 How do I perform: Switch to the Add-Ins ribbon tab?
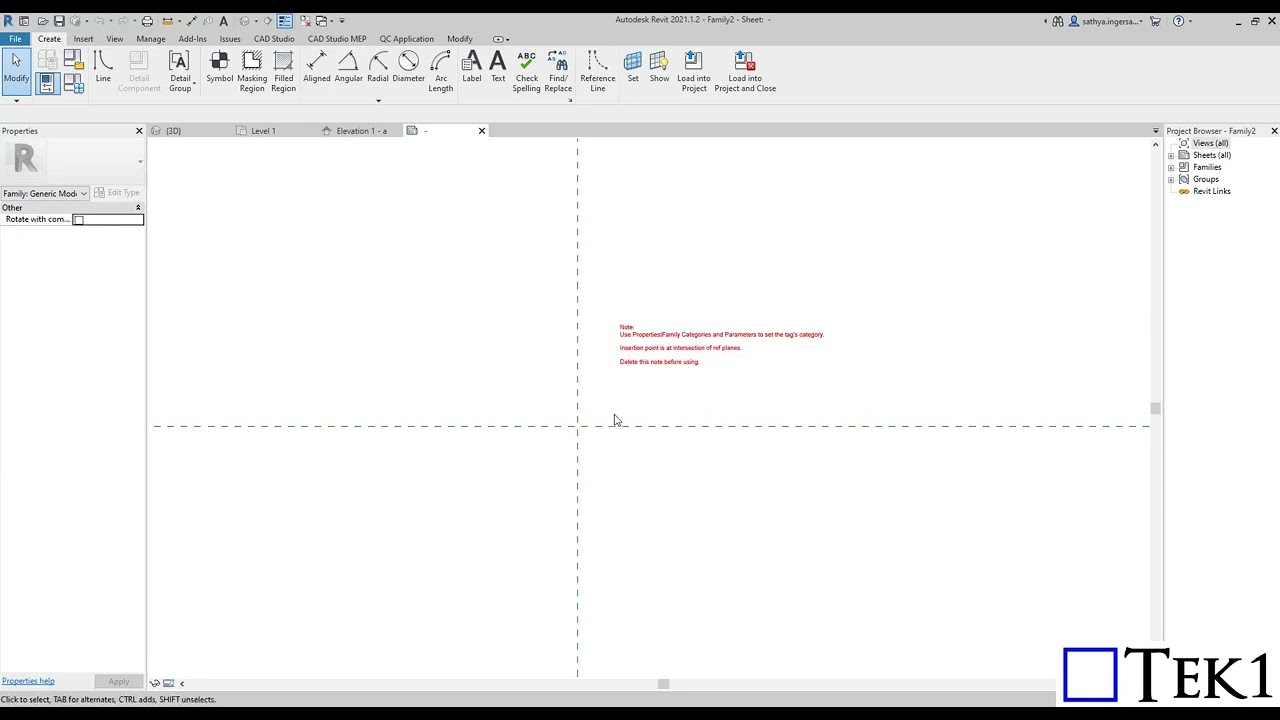point(192,39)
